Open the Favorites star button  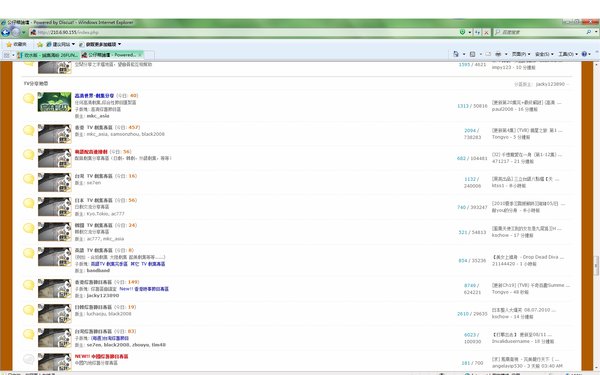coord(16,44)
